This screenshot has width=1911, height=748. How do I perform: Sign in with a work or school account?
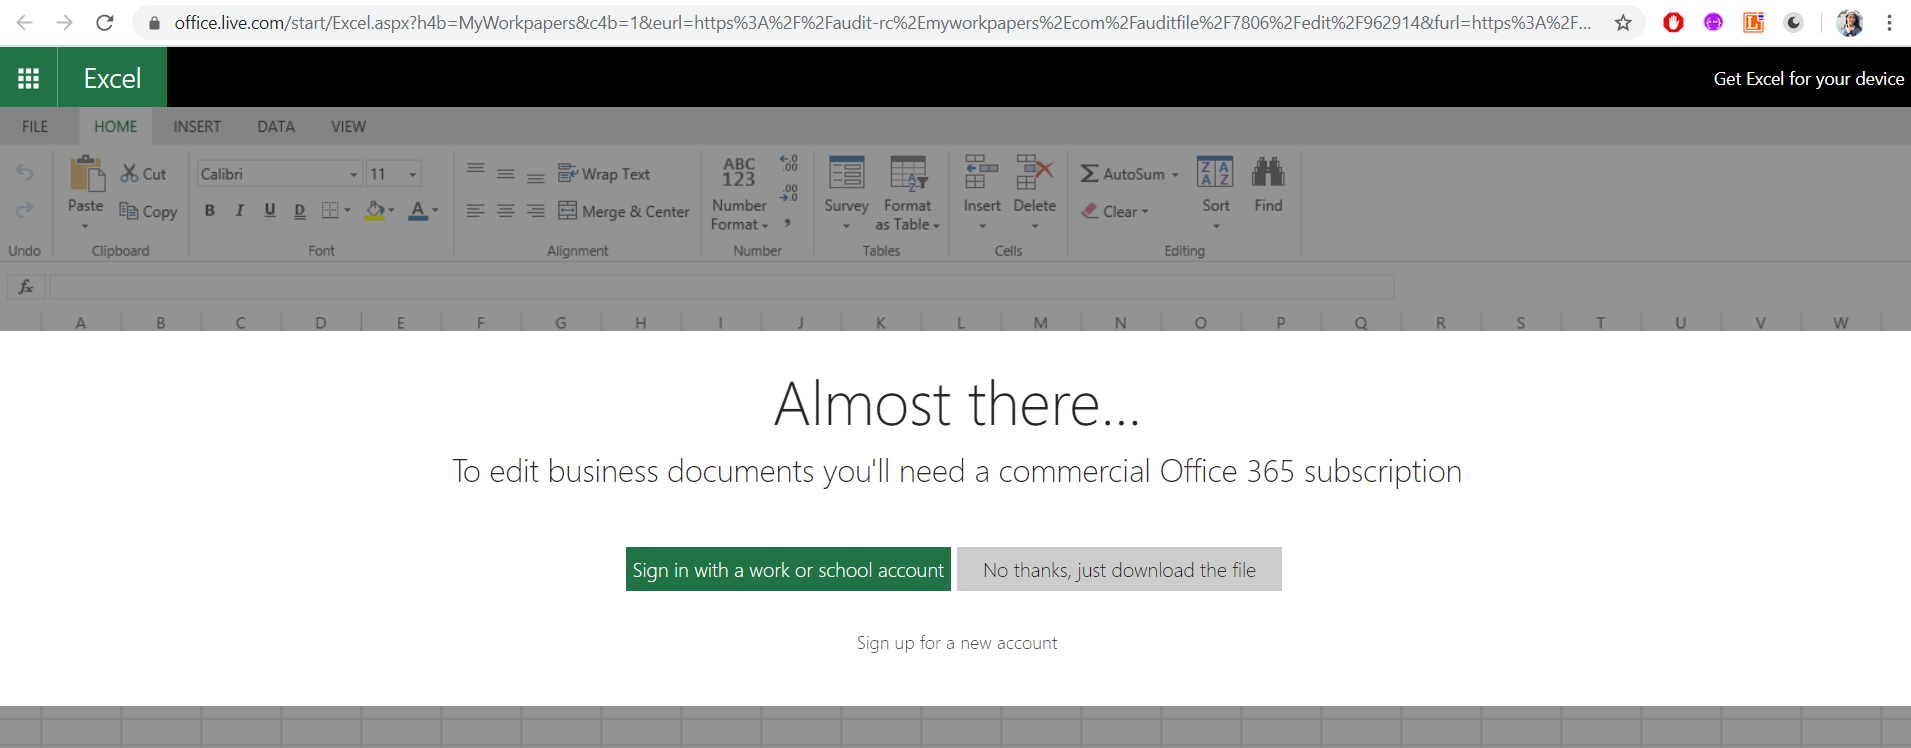click(x=788, y=569)
